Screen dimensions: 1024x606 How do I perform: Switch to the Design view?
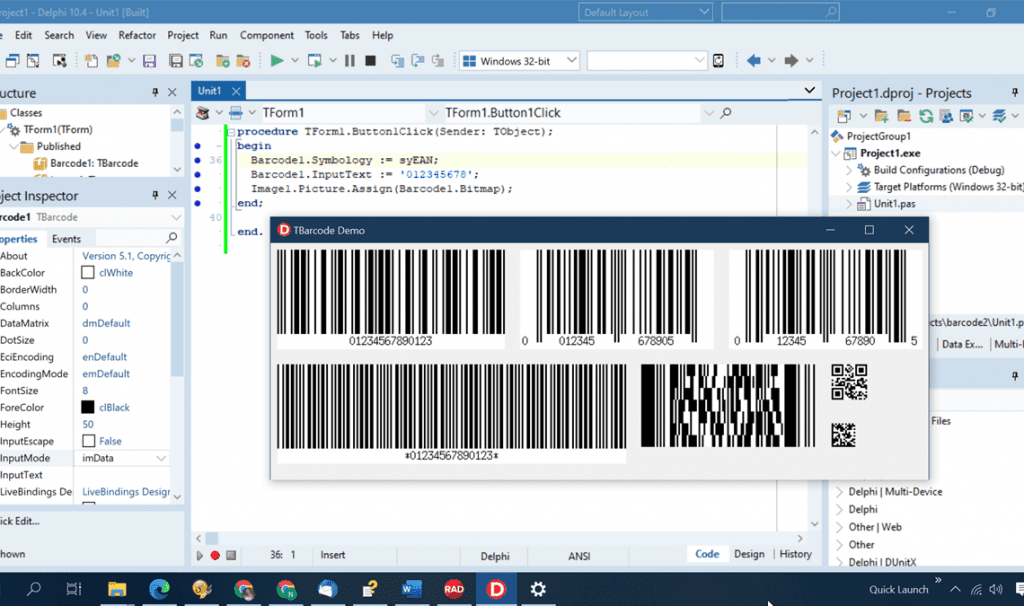(749, 554)
